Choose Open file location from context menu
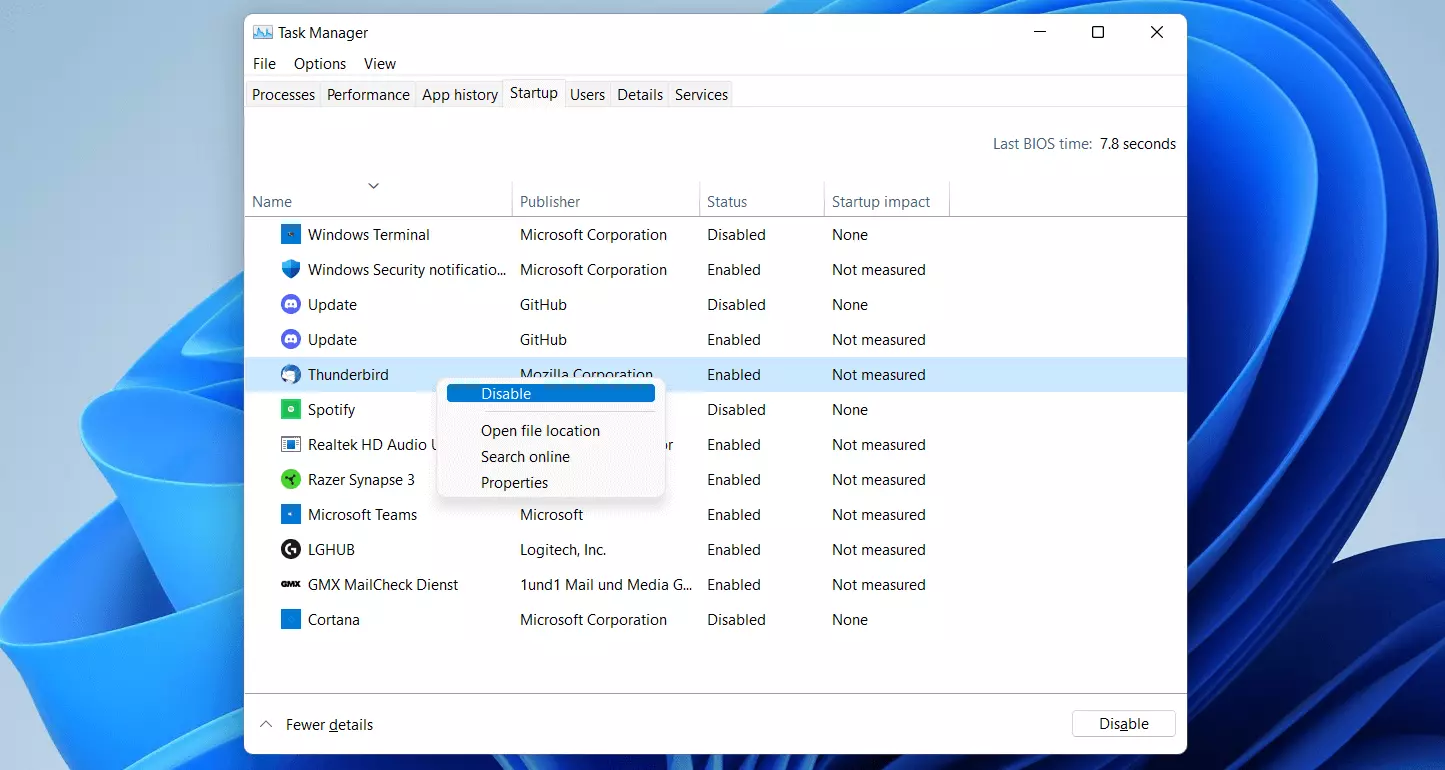 (x=540, y=430)
